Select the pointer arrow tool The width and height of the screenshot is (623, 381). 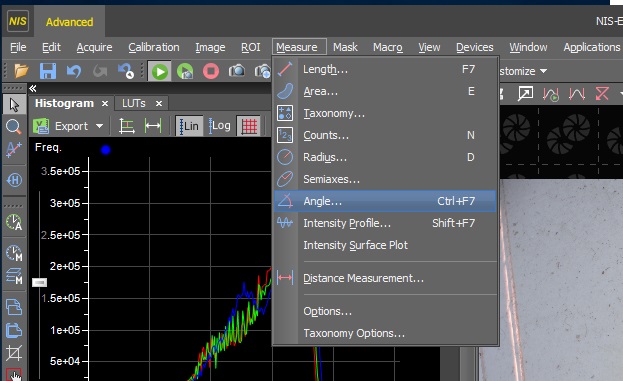tap(14, 105)
